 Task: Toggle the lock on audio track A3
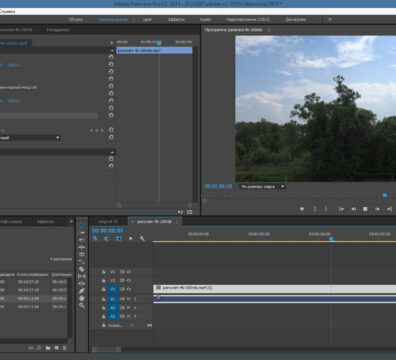click(x=104, y=316)
